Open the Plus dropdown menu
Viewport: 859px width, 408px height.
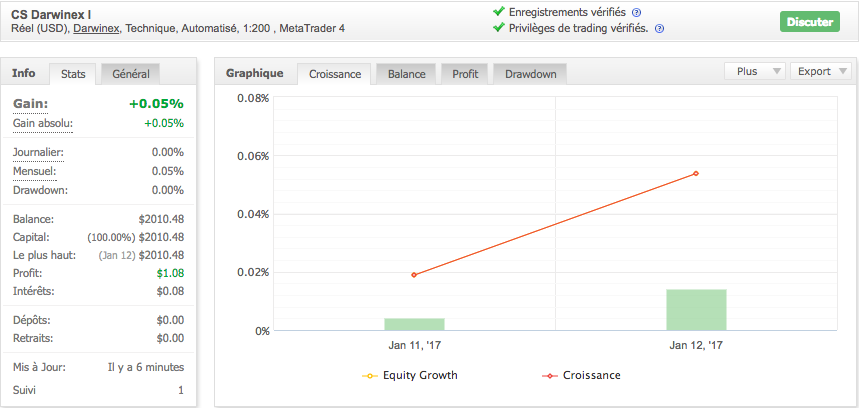click(753, 71)
